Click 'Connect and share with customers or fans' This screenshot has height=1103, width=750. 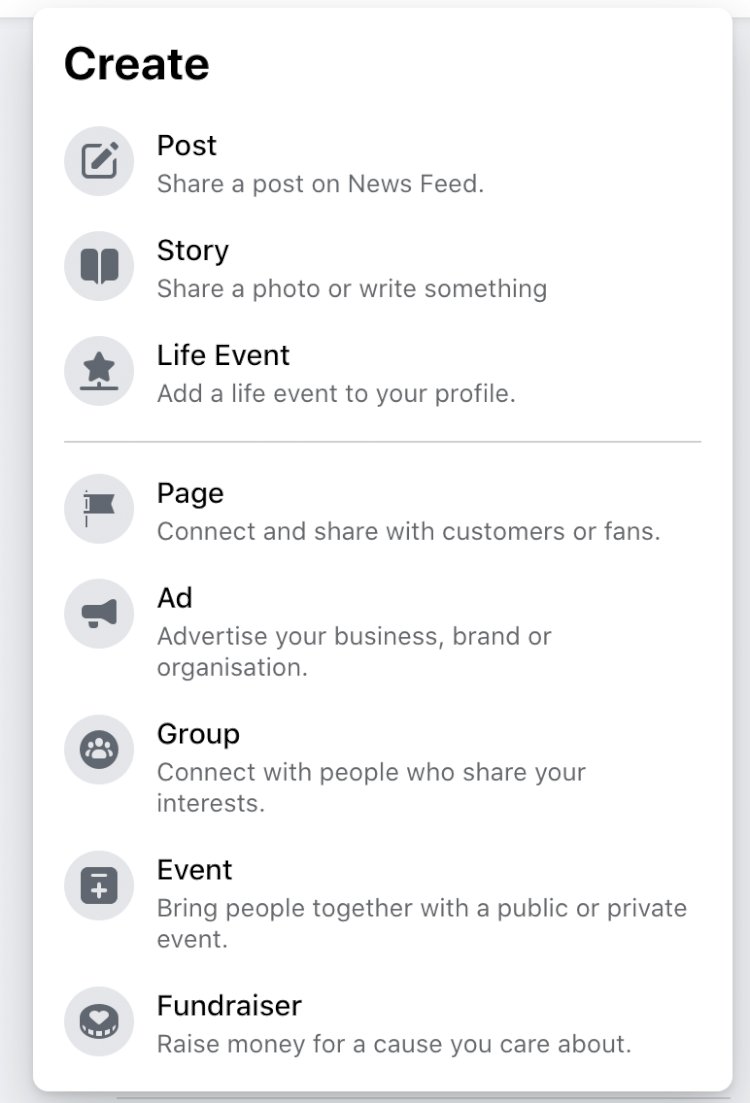409,531
